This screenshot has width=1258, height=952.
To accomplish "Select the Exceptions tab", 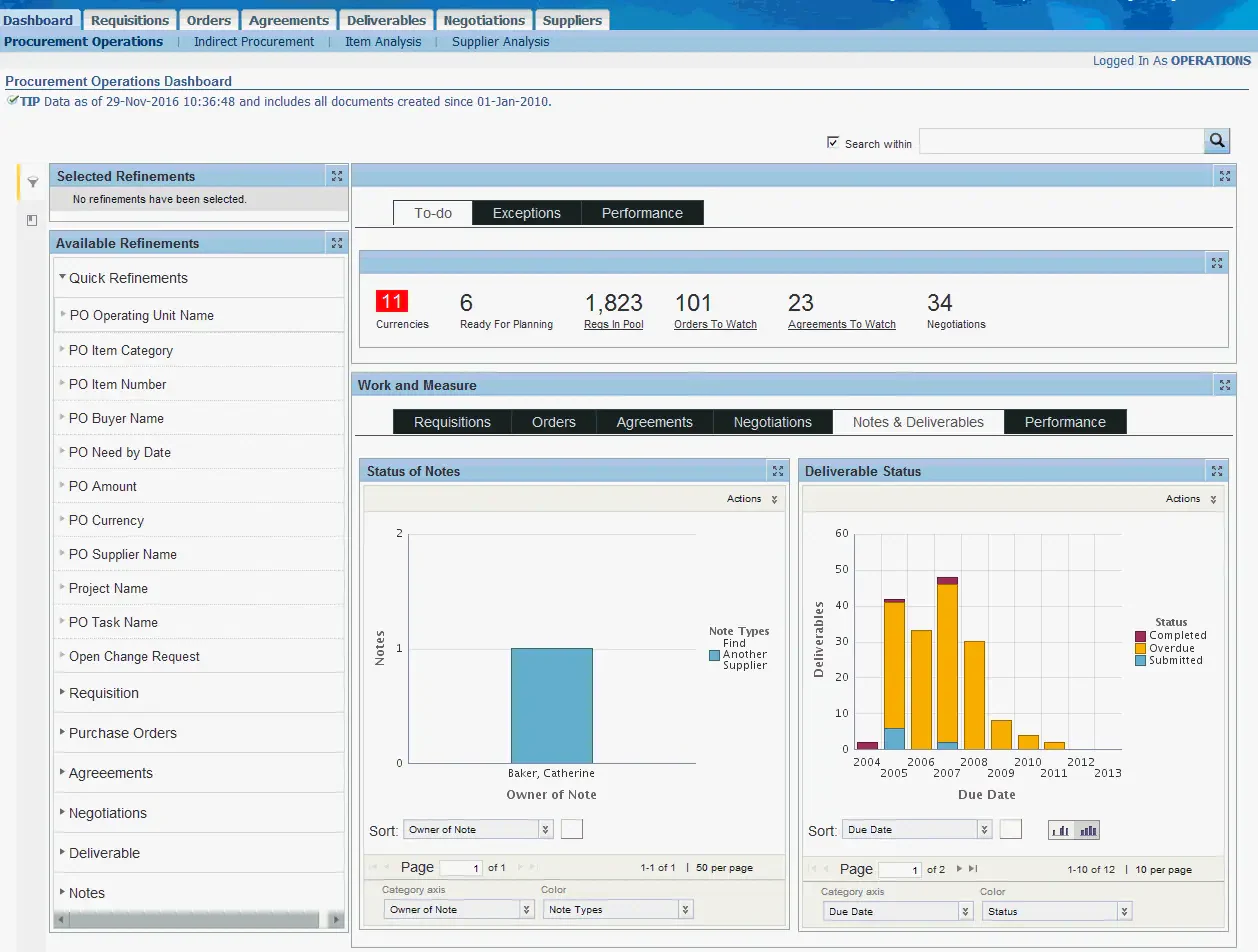I will tap(527, 213).
